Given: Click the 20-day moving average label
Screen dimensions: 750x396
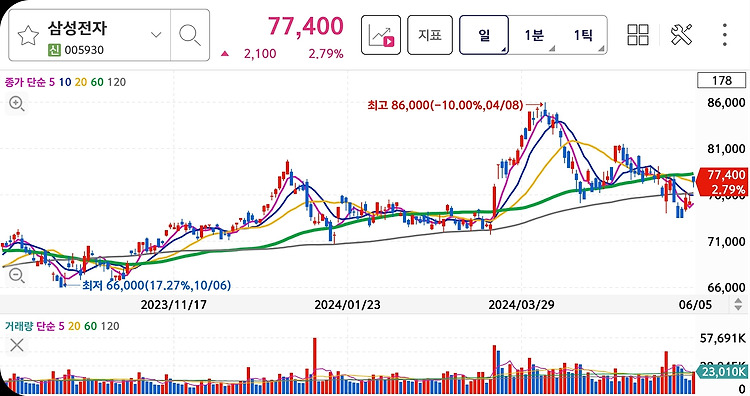Looking at the screenshot, I should [x=81, y=82].
